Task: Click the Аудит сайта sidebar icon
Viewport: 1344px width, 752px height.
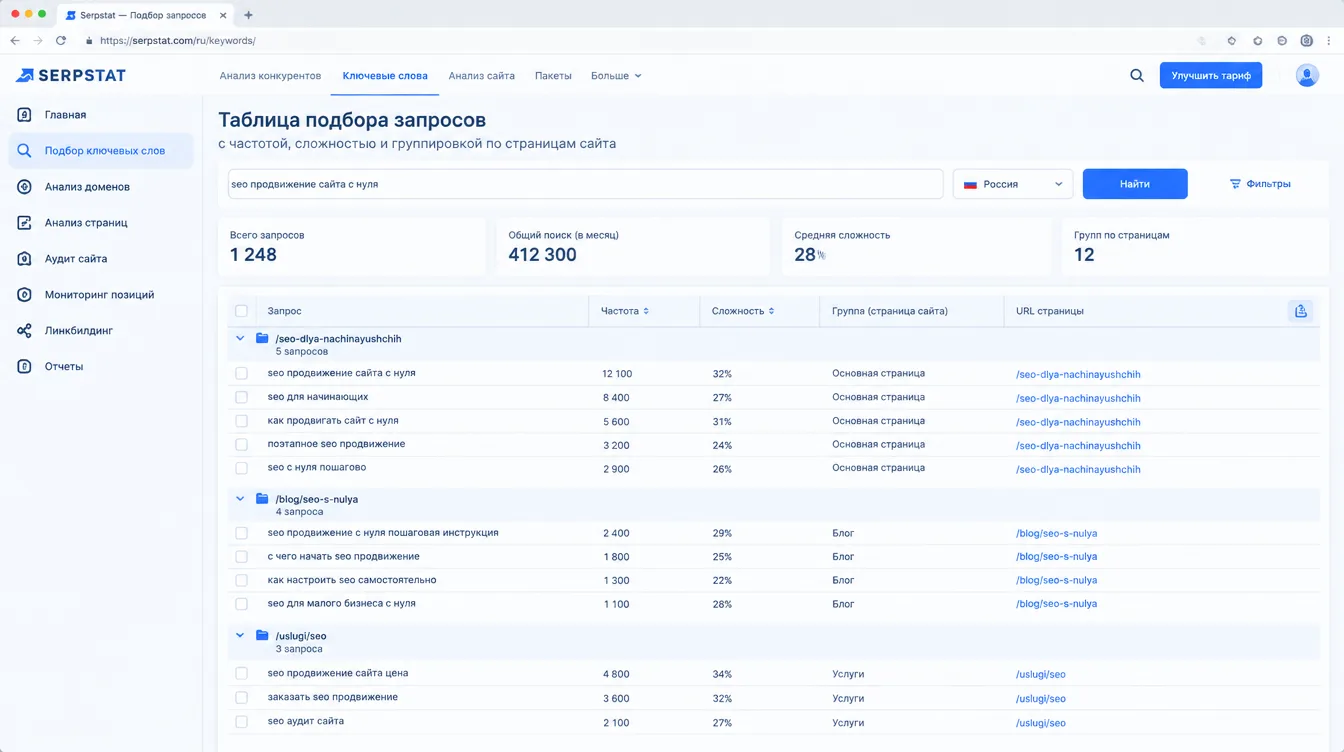Action: pyautogui.click(x=24, y=259)
